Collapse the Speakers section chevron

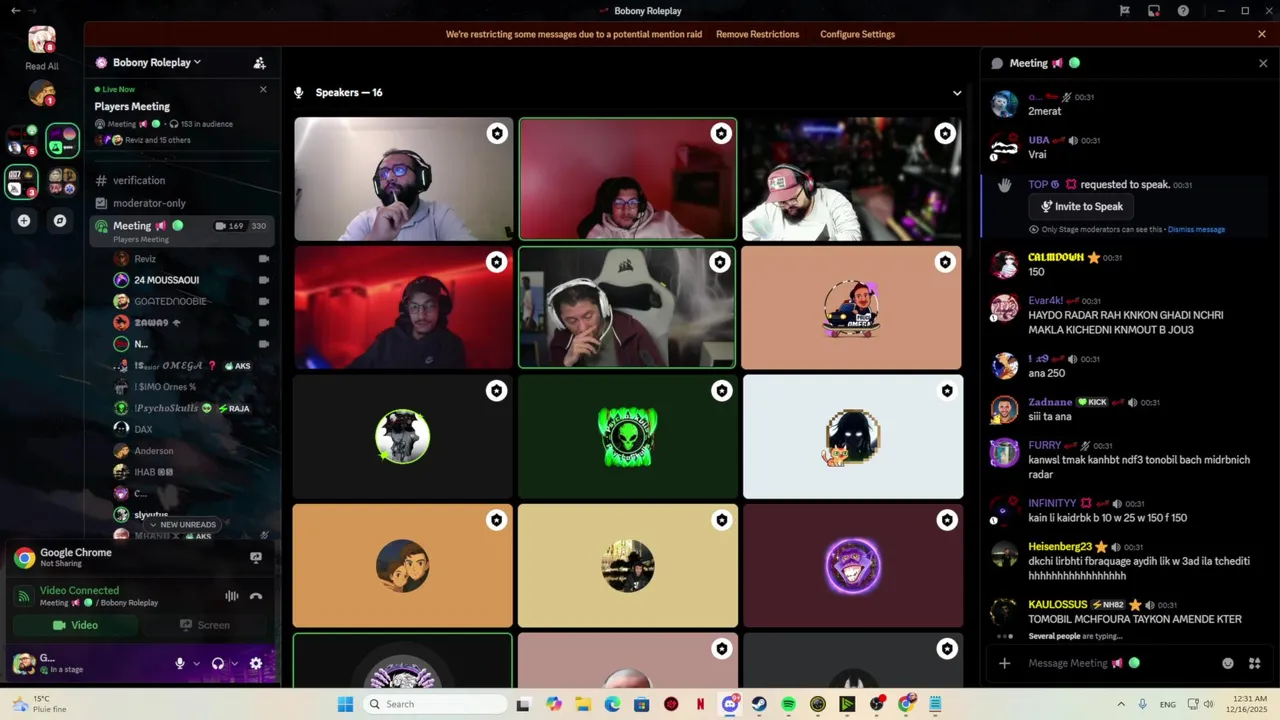tap(957, 93)
